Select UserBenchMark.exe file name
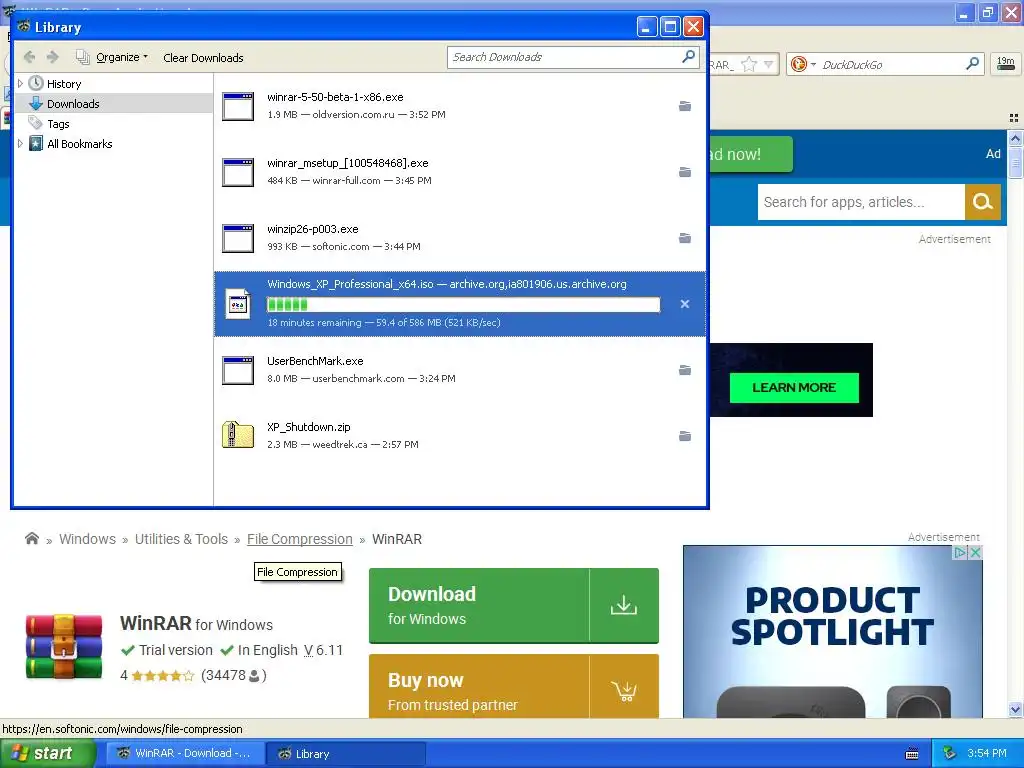1024x768 pixels. coord(315,361)
